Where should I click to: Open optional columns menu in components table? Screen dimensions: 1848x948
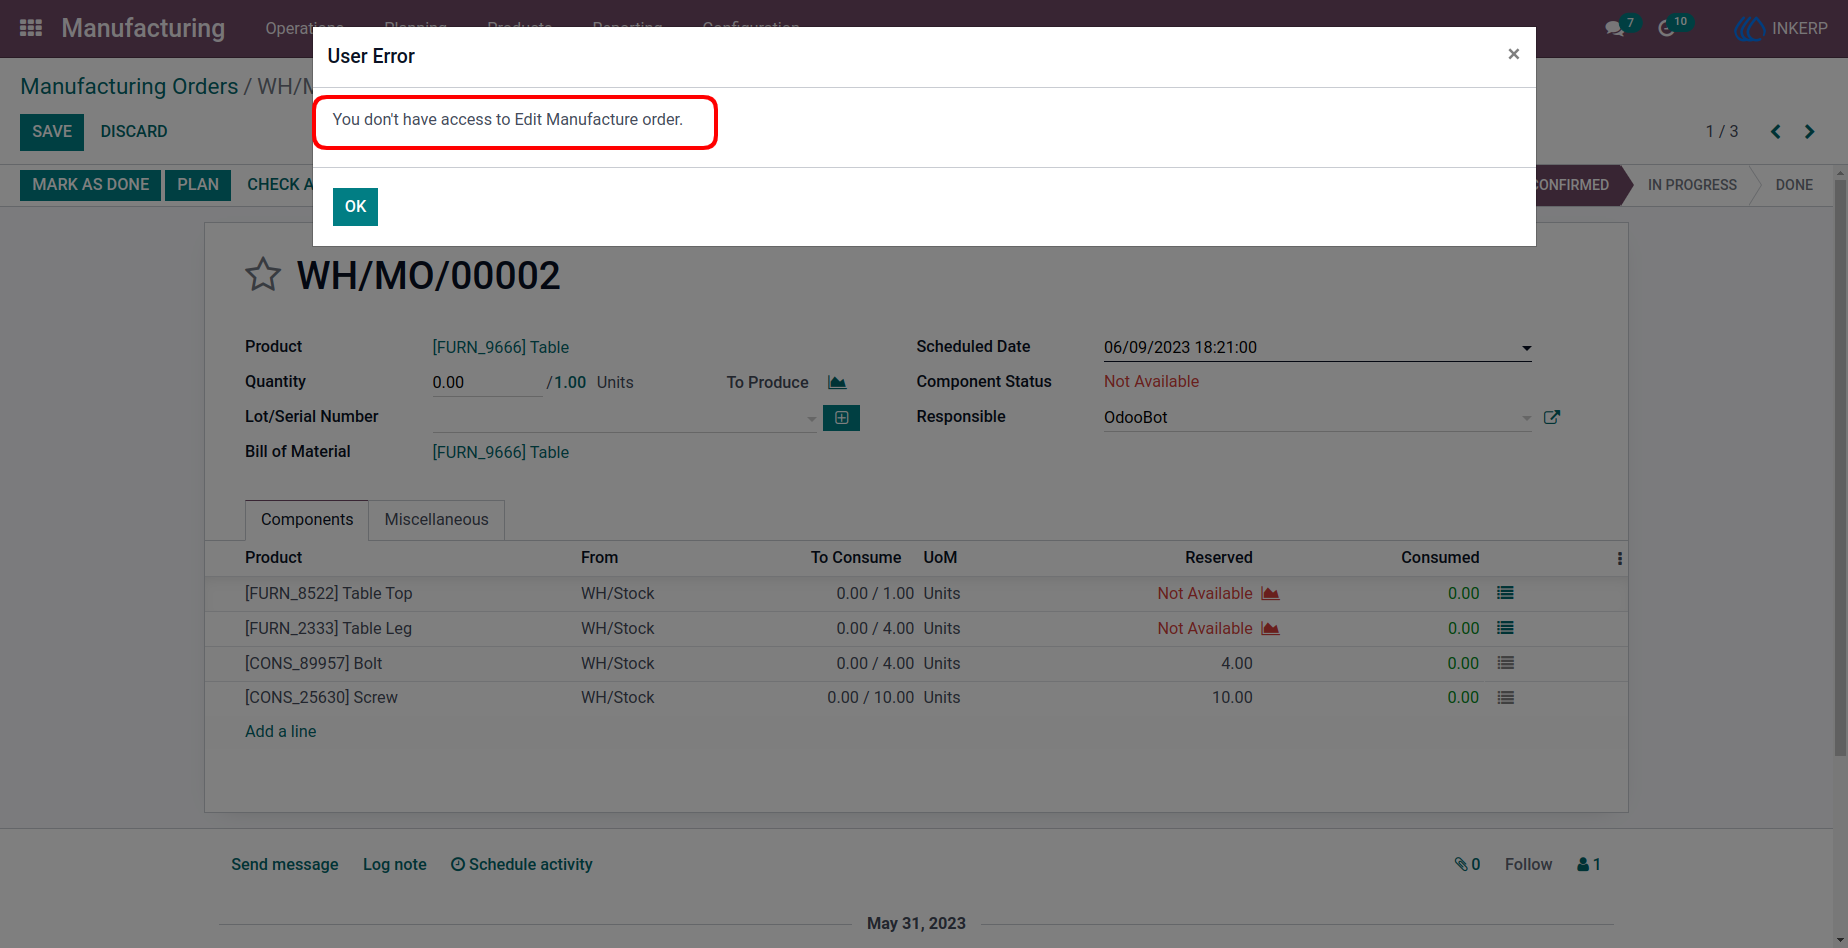point(1619,558)
